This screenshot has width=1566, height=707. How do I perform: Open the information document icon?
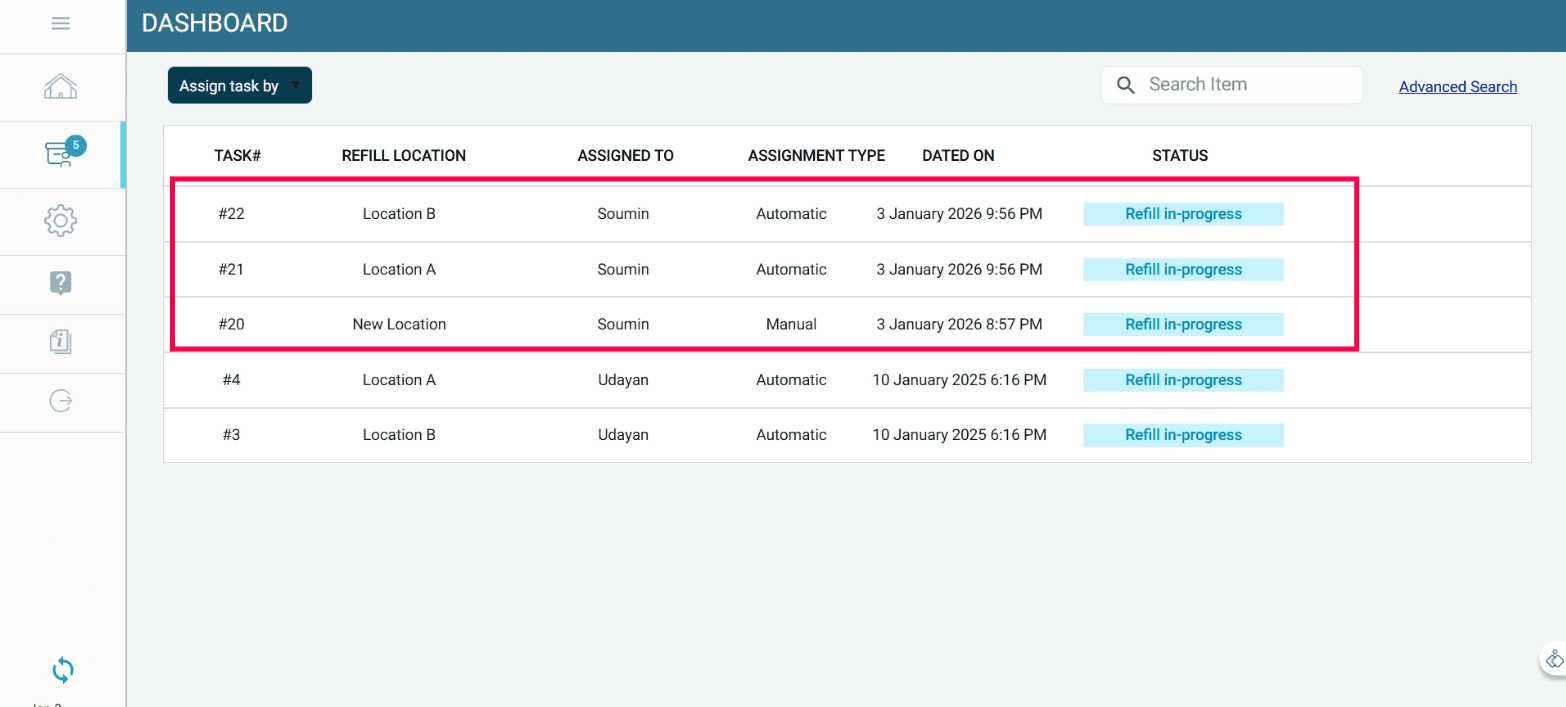pos(61,342)
